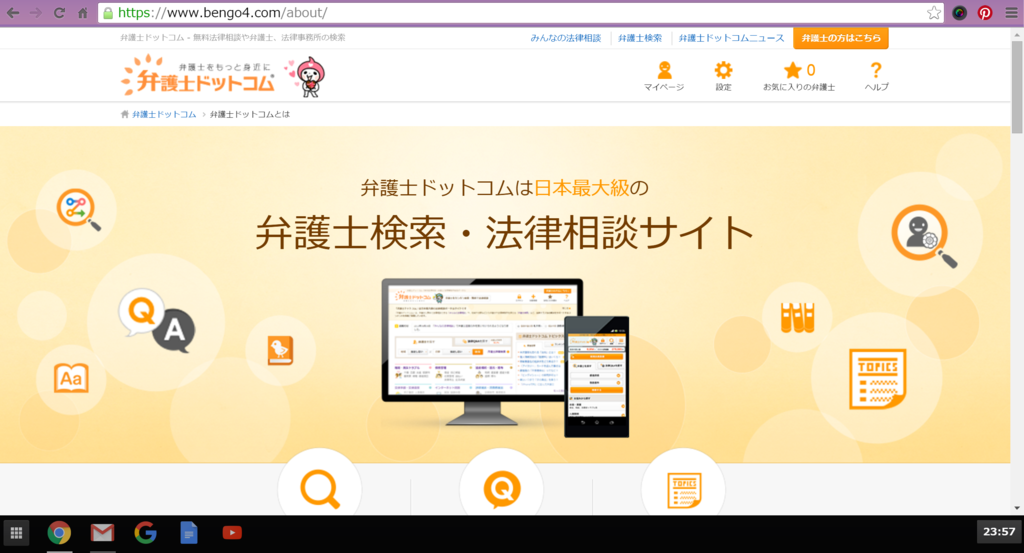
Task: Open the browser home icon
Action: tap(82, 12)
